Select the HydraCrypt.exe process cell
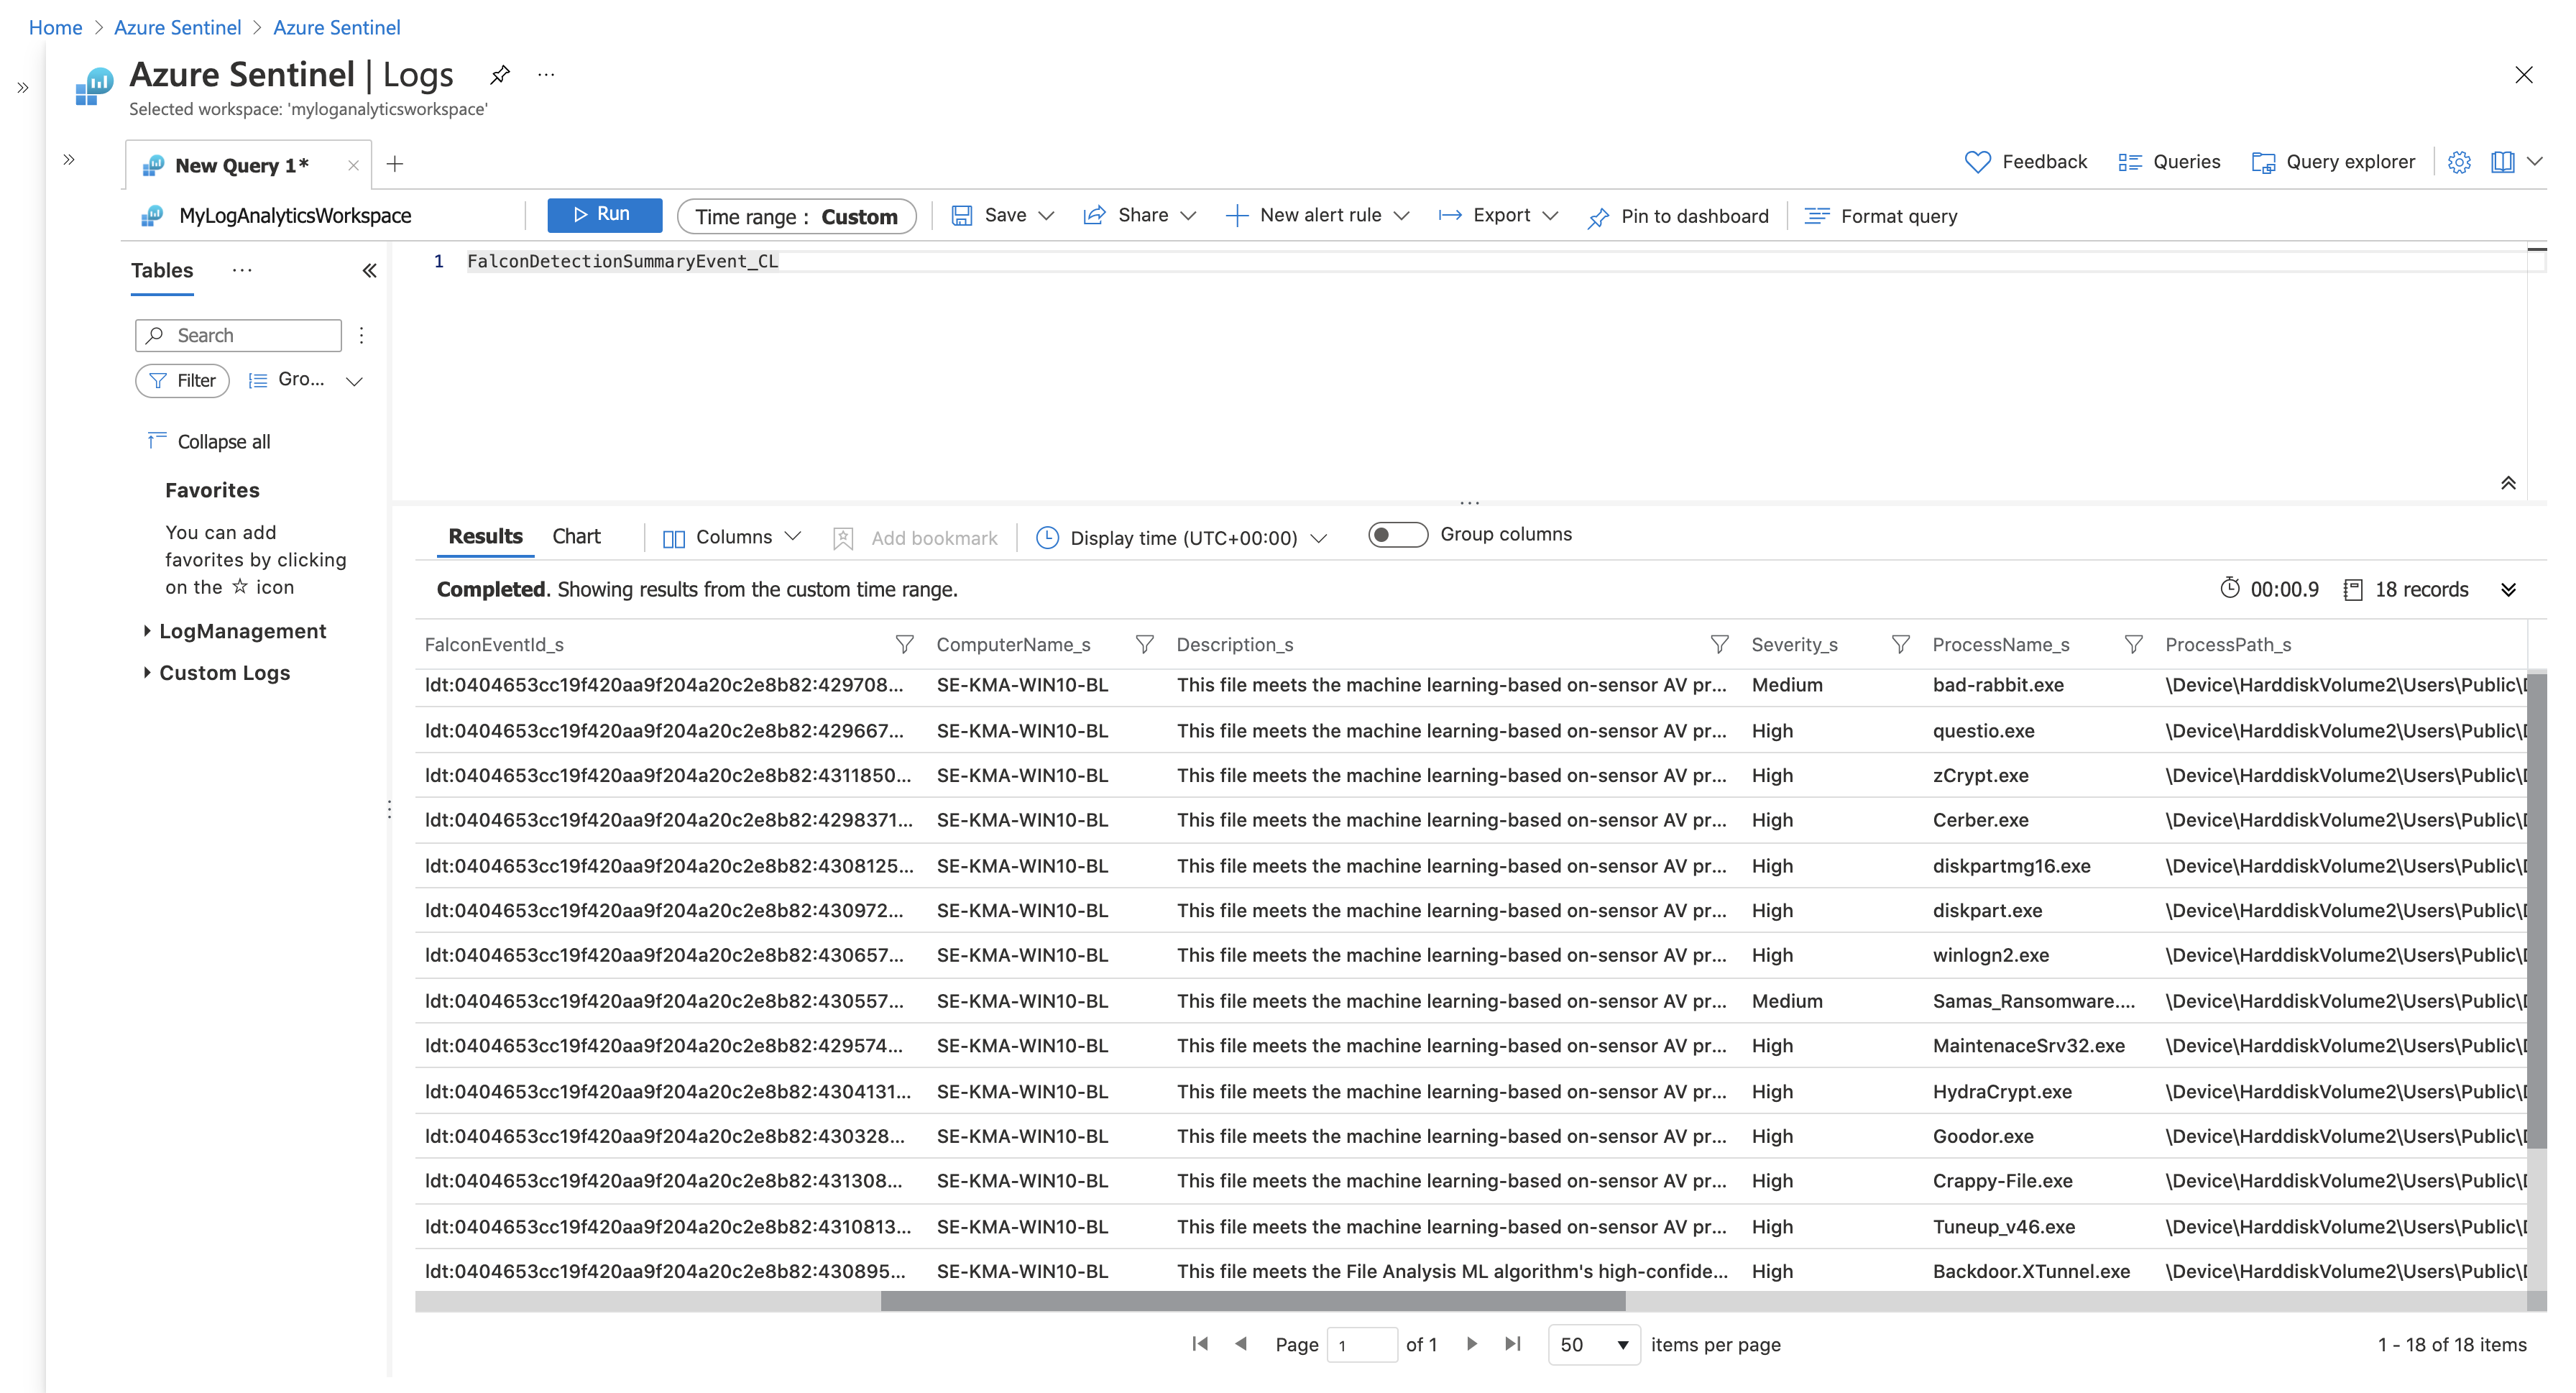 pos(2002,1092)
